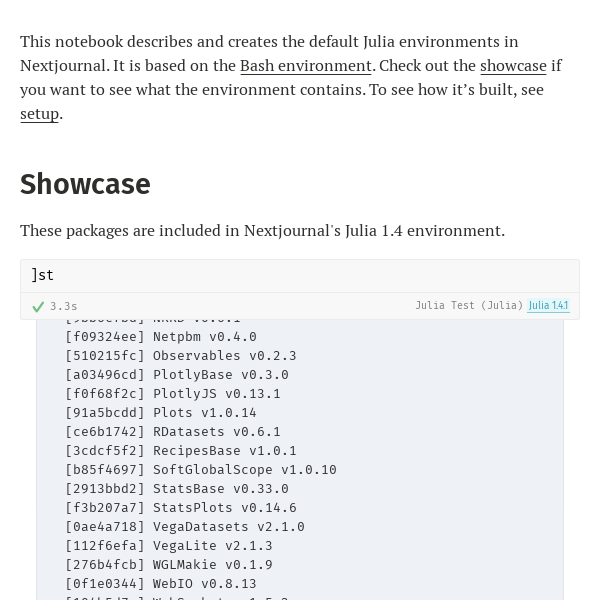This screenshot has height=600, width=600.
Task: Click the Observables v0.2.3 output line
Action: (x=181, y=356)
